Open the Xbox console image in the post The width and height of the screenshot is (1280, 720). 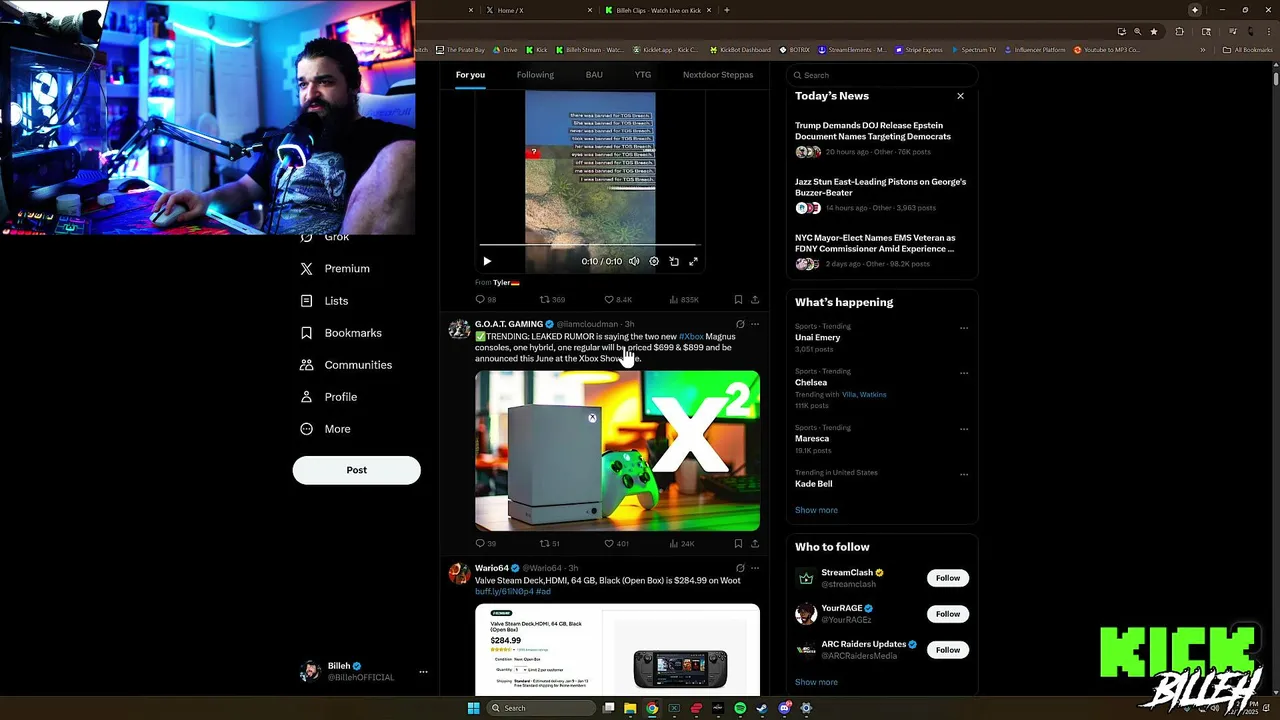(x=617, y=451)
